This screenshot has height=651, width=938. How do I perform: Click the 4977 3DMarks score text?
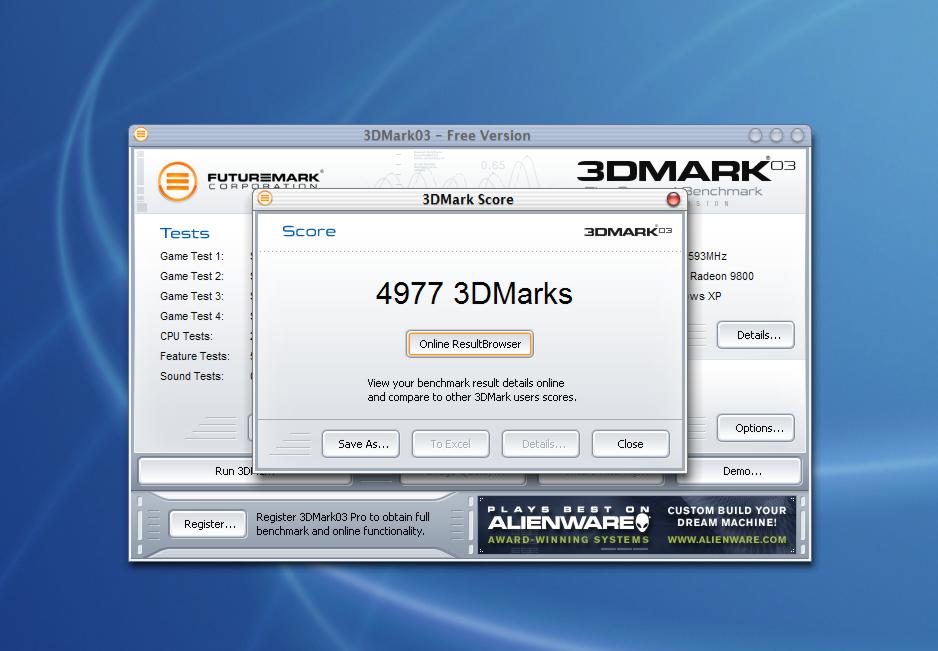[474, 294]
